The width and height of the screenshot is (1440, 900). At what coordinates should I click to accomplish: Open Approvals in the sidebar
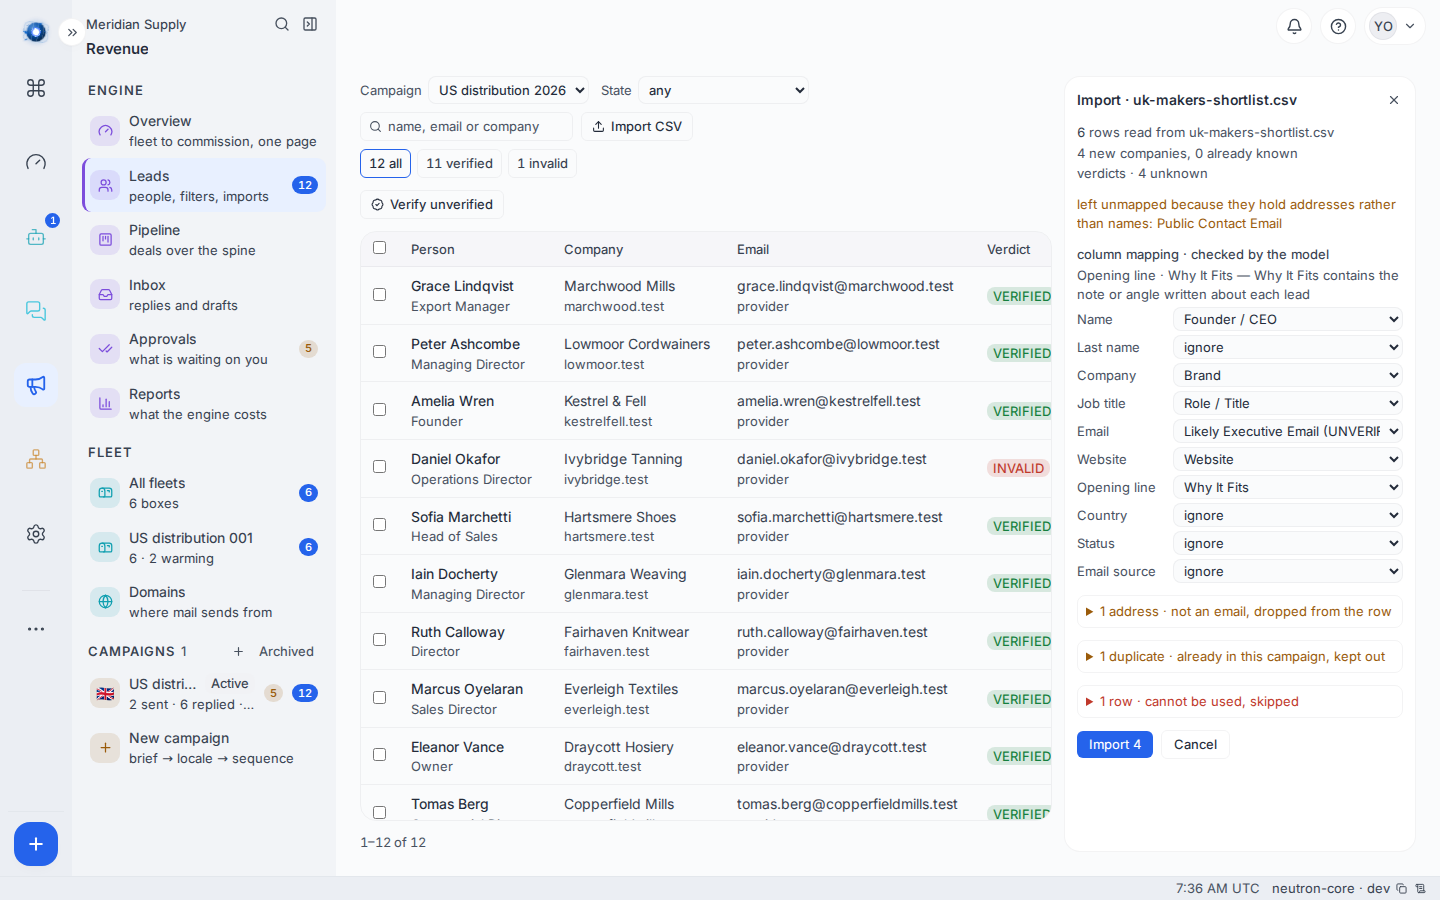click(204, 349)
